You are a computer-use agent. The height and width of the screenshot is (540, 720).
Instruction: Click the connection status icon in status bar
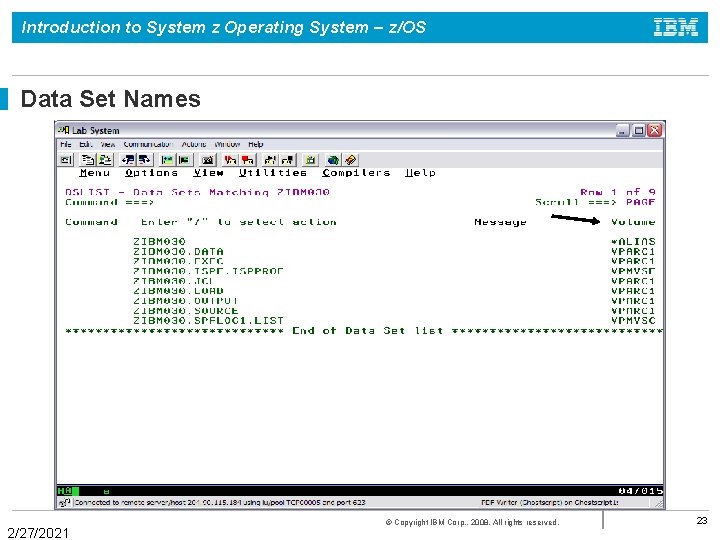[65, 503]
